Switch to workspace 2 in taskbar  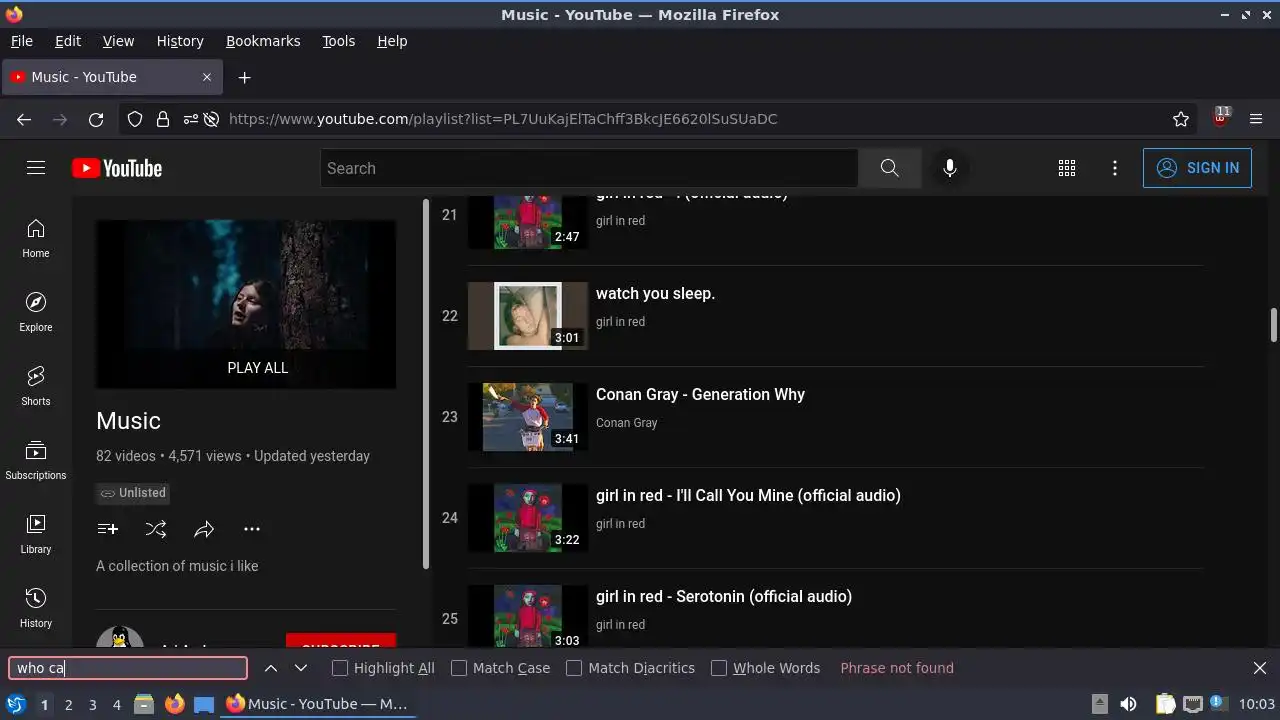pyautogui.click(x=68, y=704)
